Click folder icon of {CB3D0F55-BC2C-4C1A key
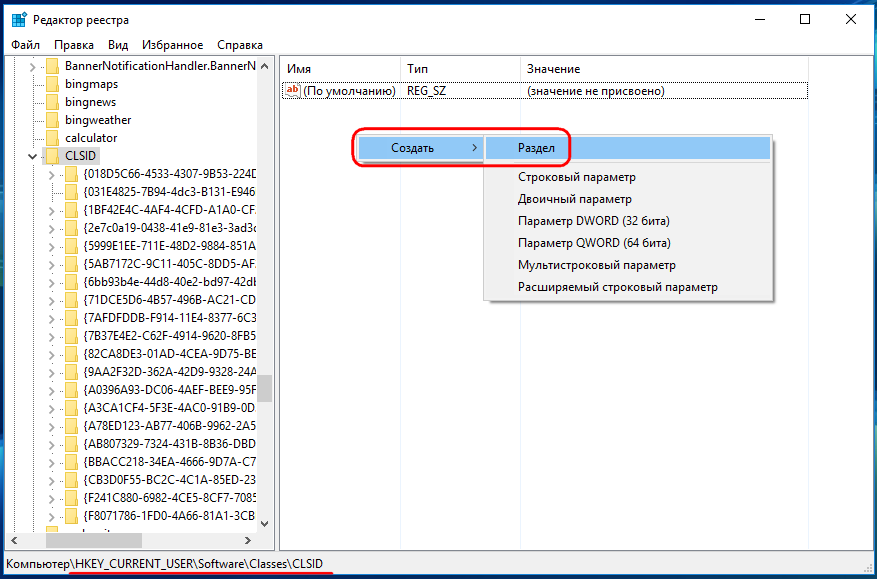The image size is (877, 579). click(x=71, y=480)
